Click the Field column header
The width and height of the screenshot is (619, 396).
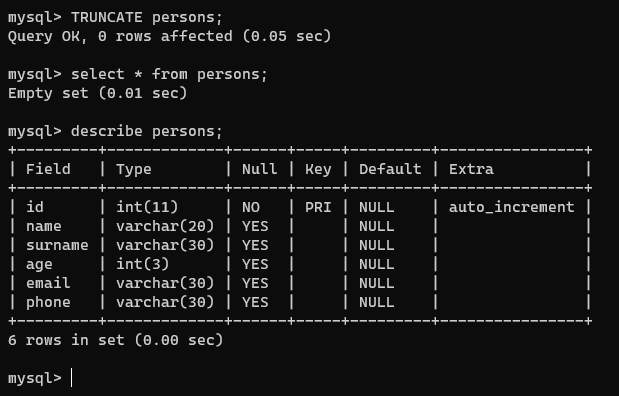pos(48,169)
